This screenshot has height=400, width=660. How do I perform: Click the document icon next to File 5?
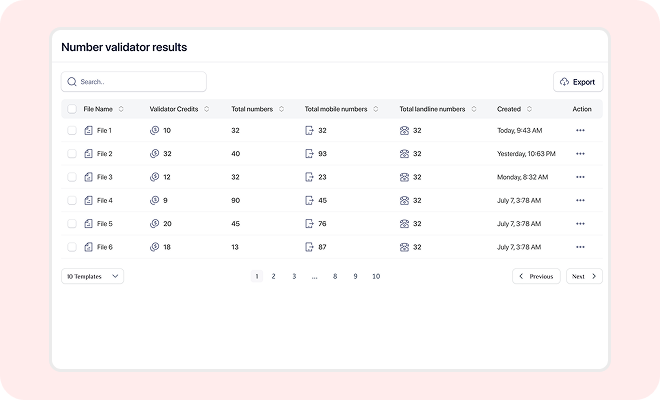(88, 224)
